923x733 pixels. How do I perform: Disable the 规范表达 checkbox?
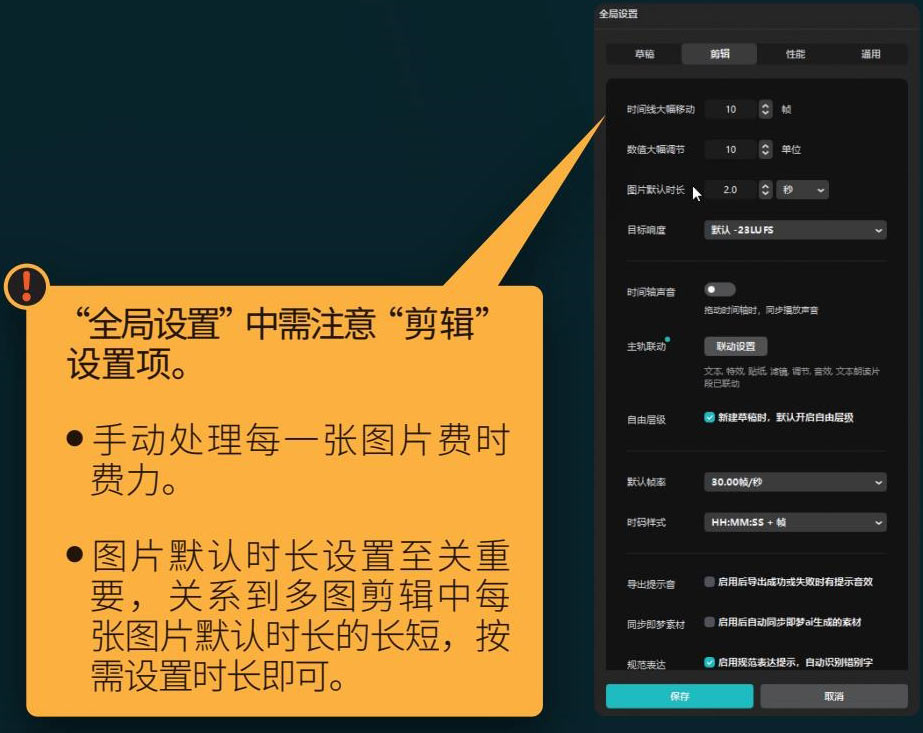709,662
